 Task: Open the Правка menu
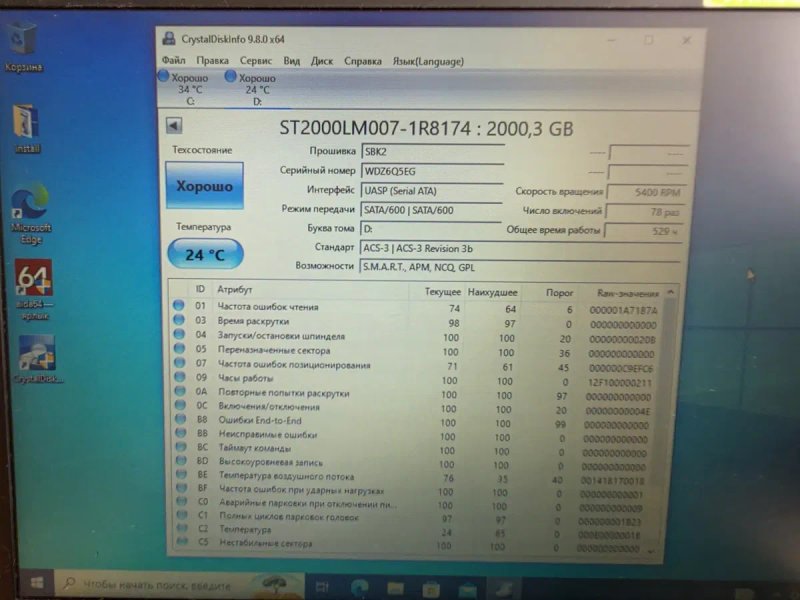coord(212,61)
